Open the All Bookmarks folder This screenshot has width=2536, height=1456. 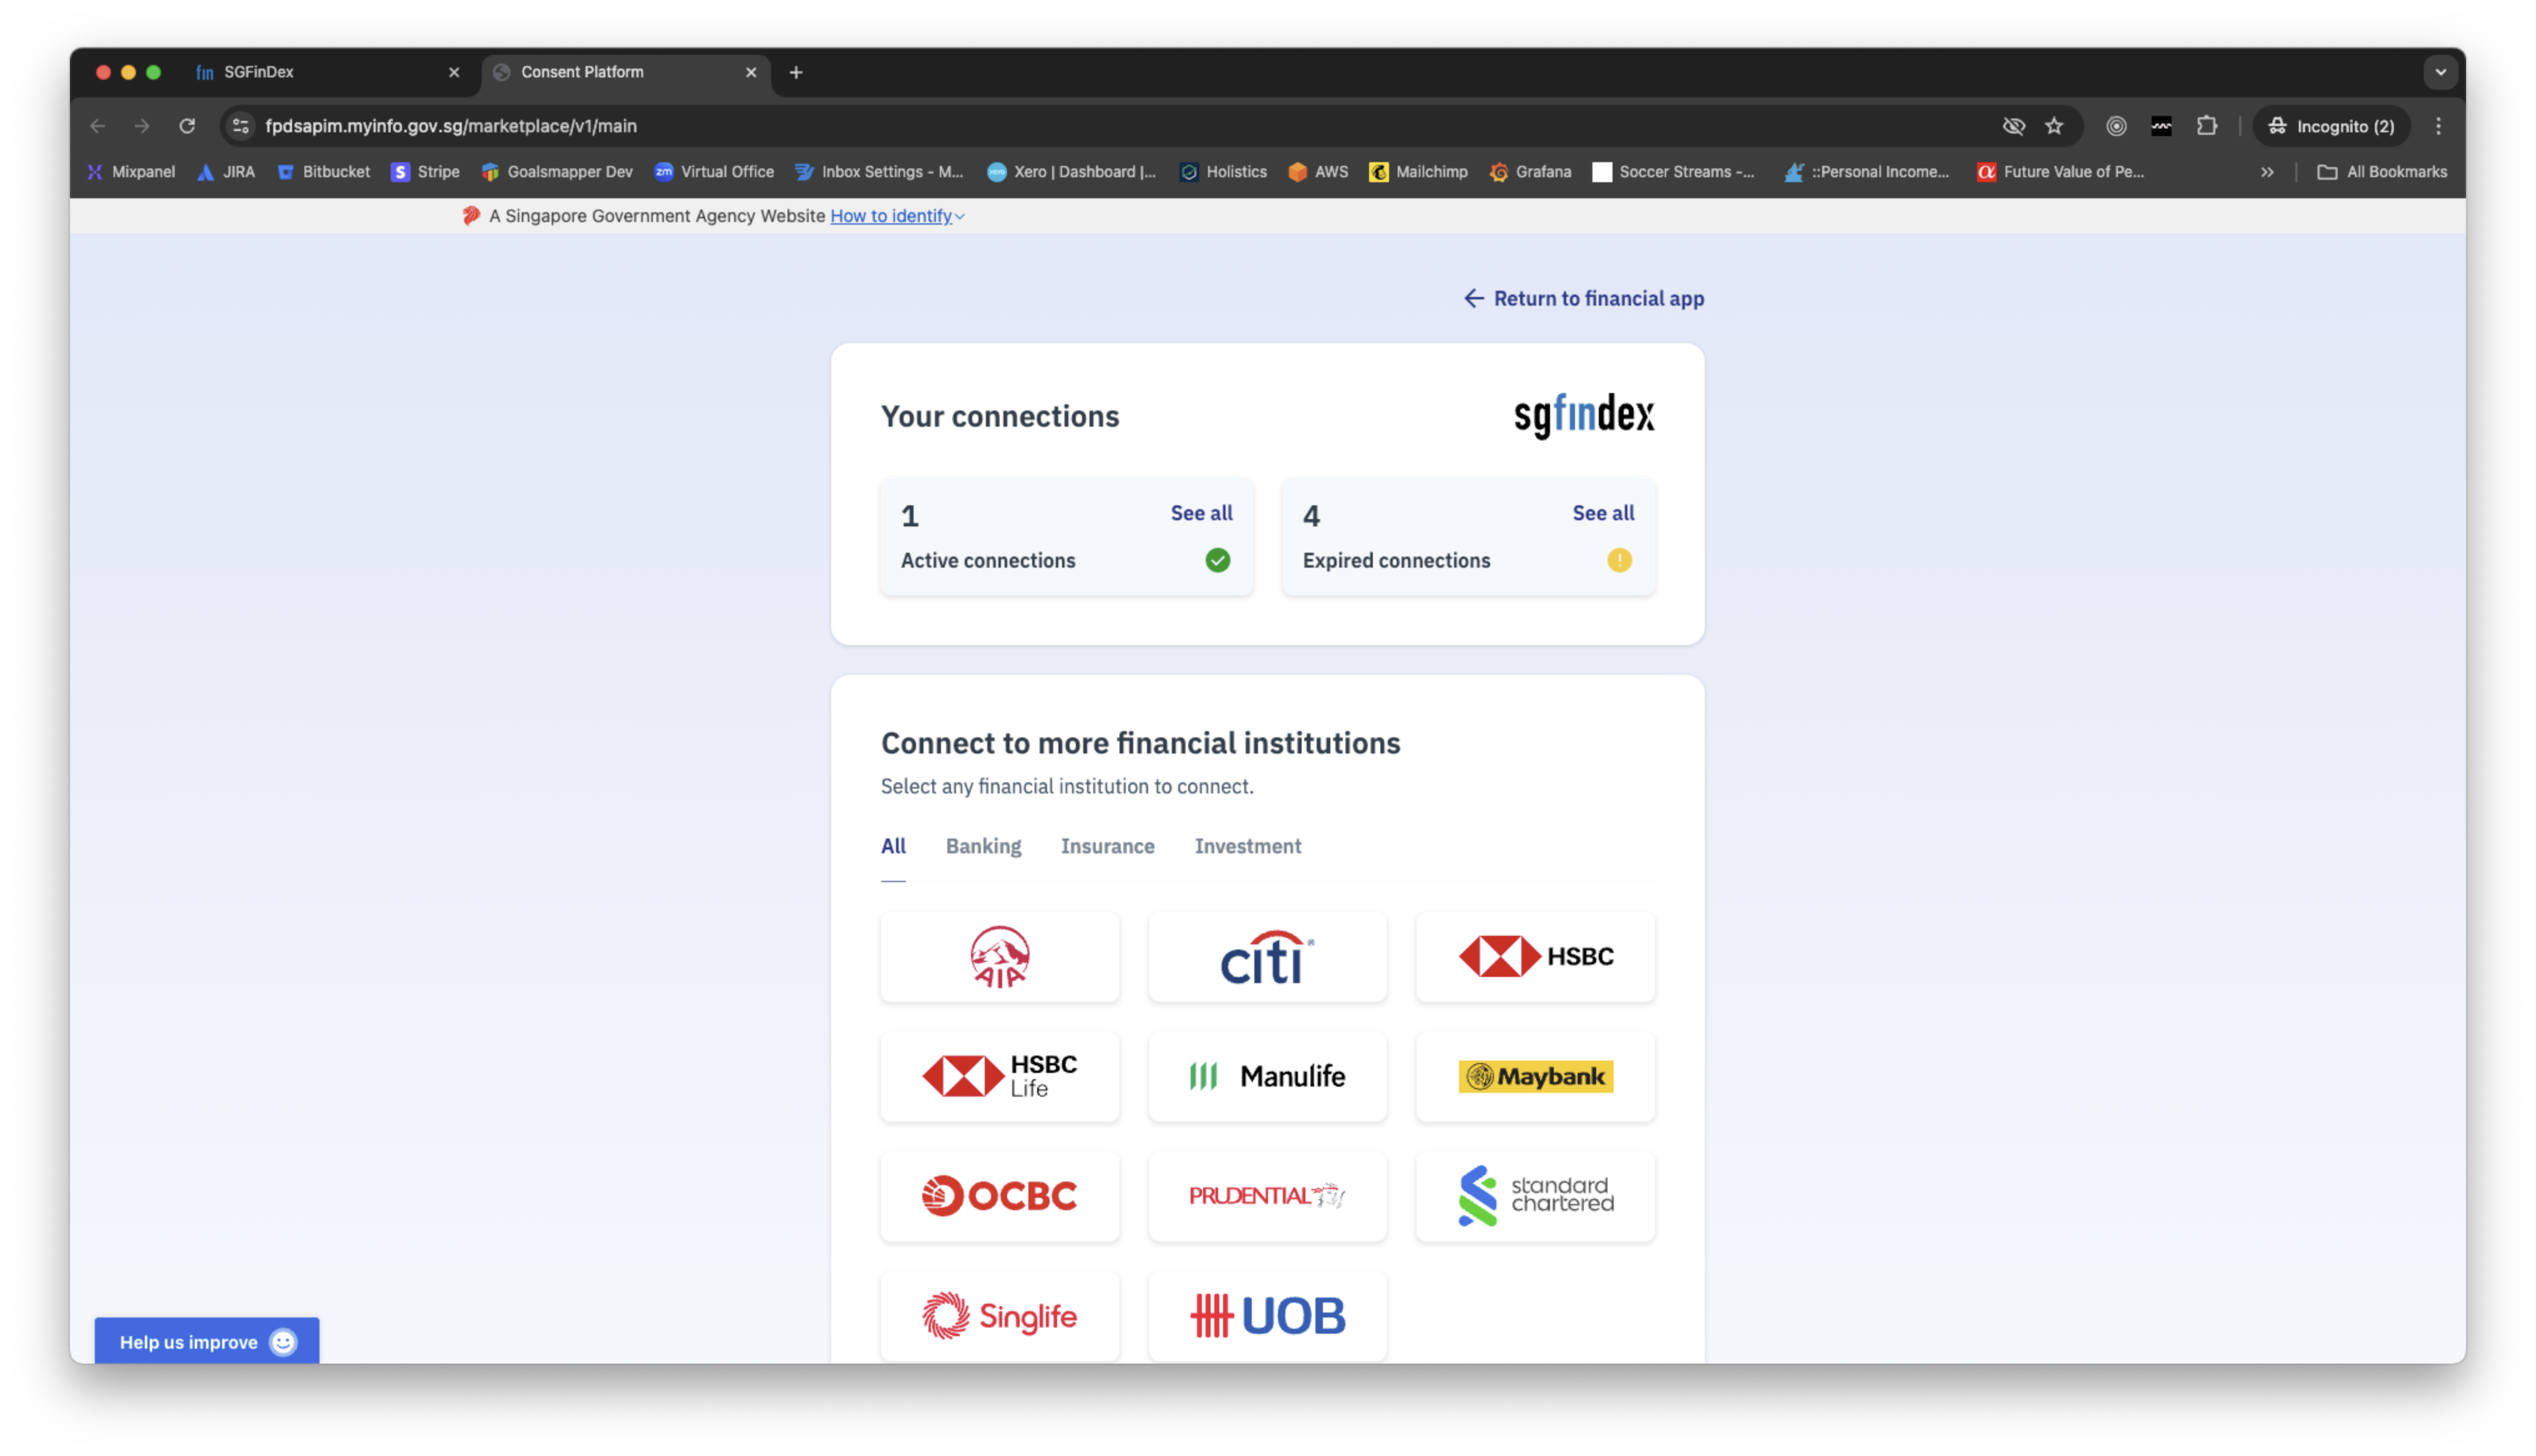(x=2382, y=172)
